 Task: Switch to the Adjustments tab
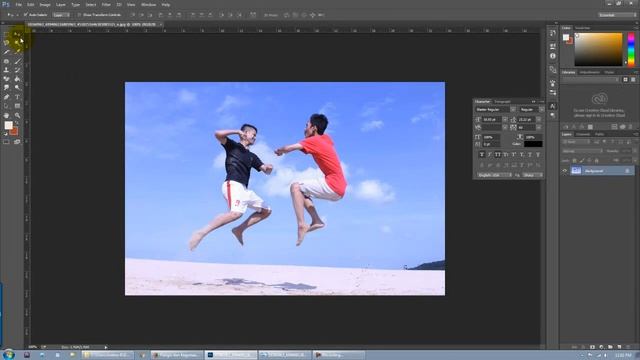(x=589, y=72)
